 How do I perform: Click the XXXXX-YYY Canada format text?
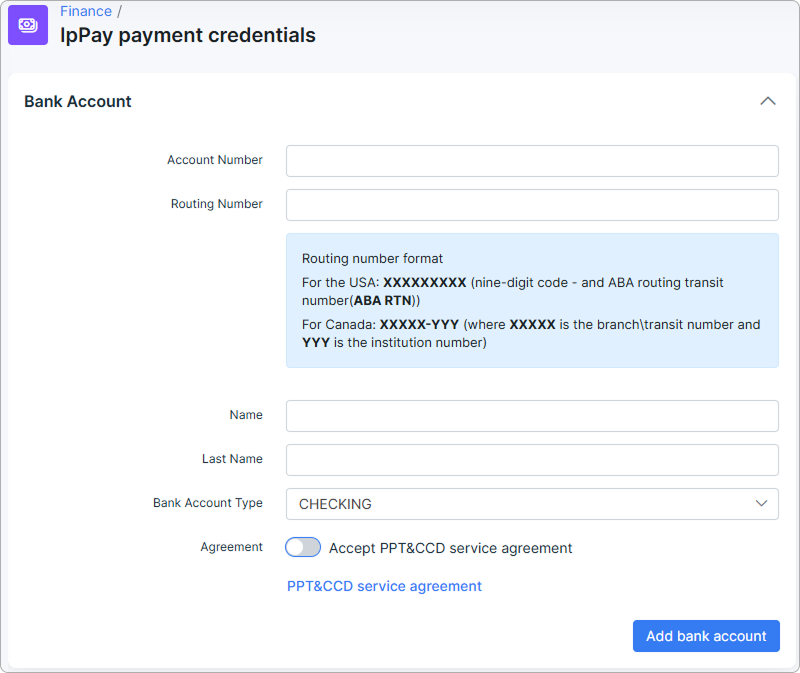click(419, 325)
